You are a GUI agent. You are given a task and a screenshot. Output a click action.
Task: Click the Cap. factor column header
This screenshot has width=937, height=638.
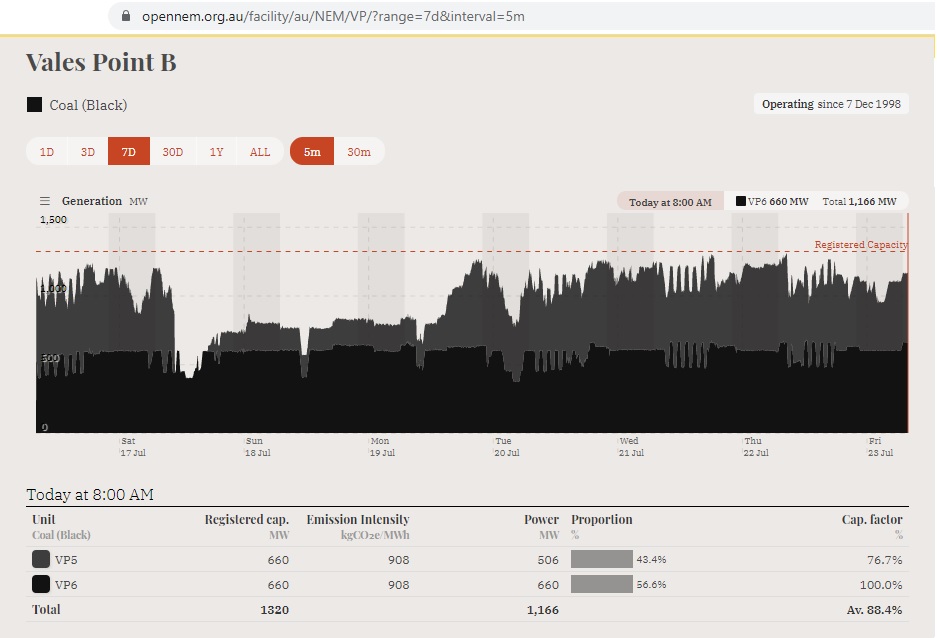[872, 519]
